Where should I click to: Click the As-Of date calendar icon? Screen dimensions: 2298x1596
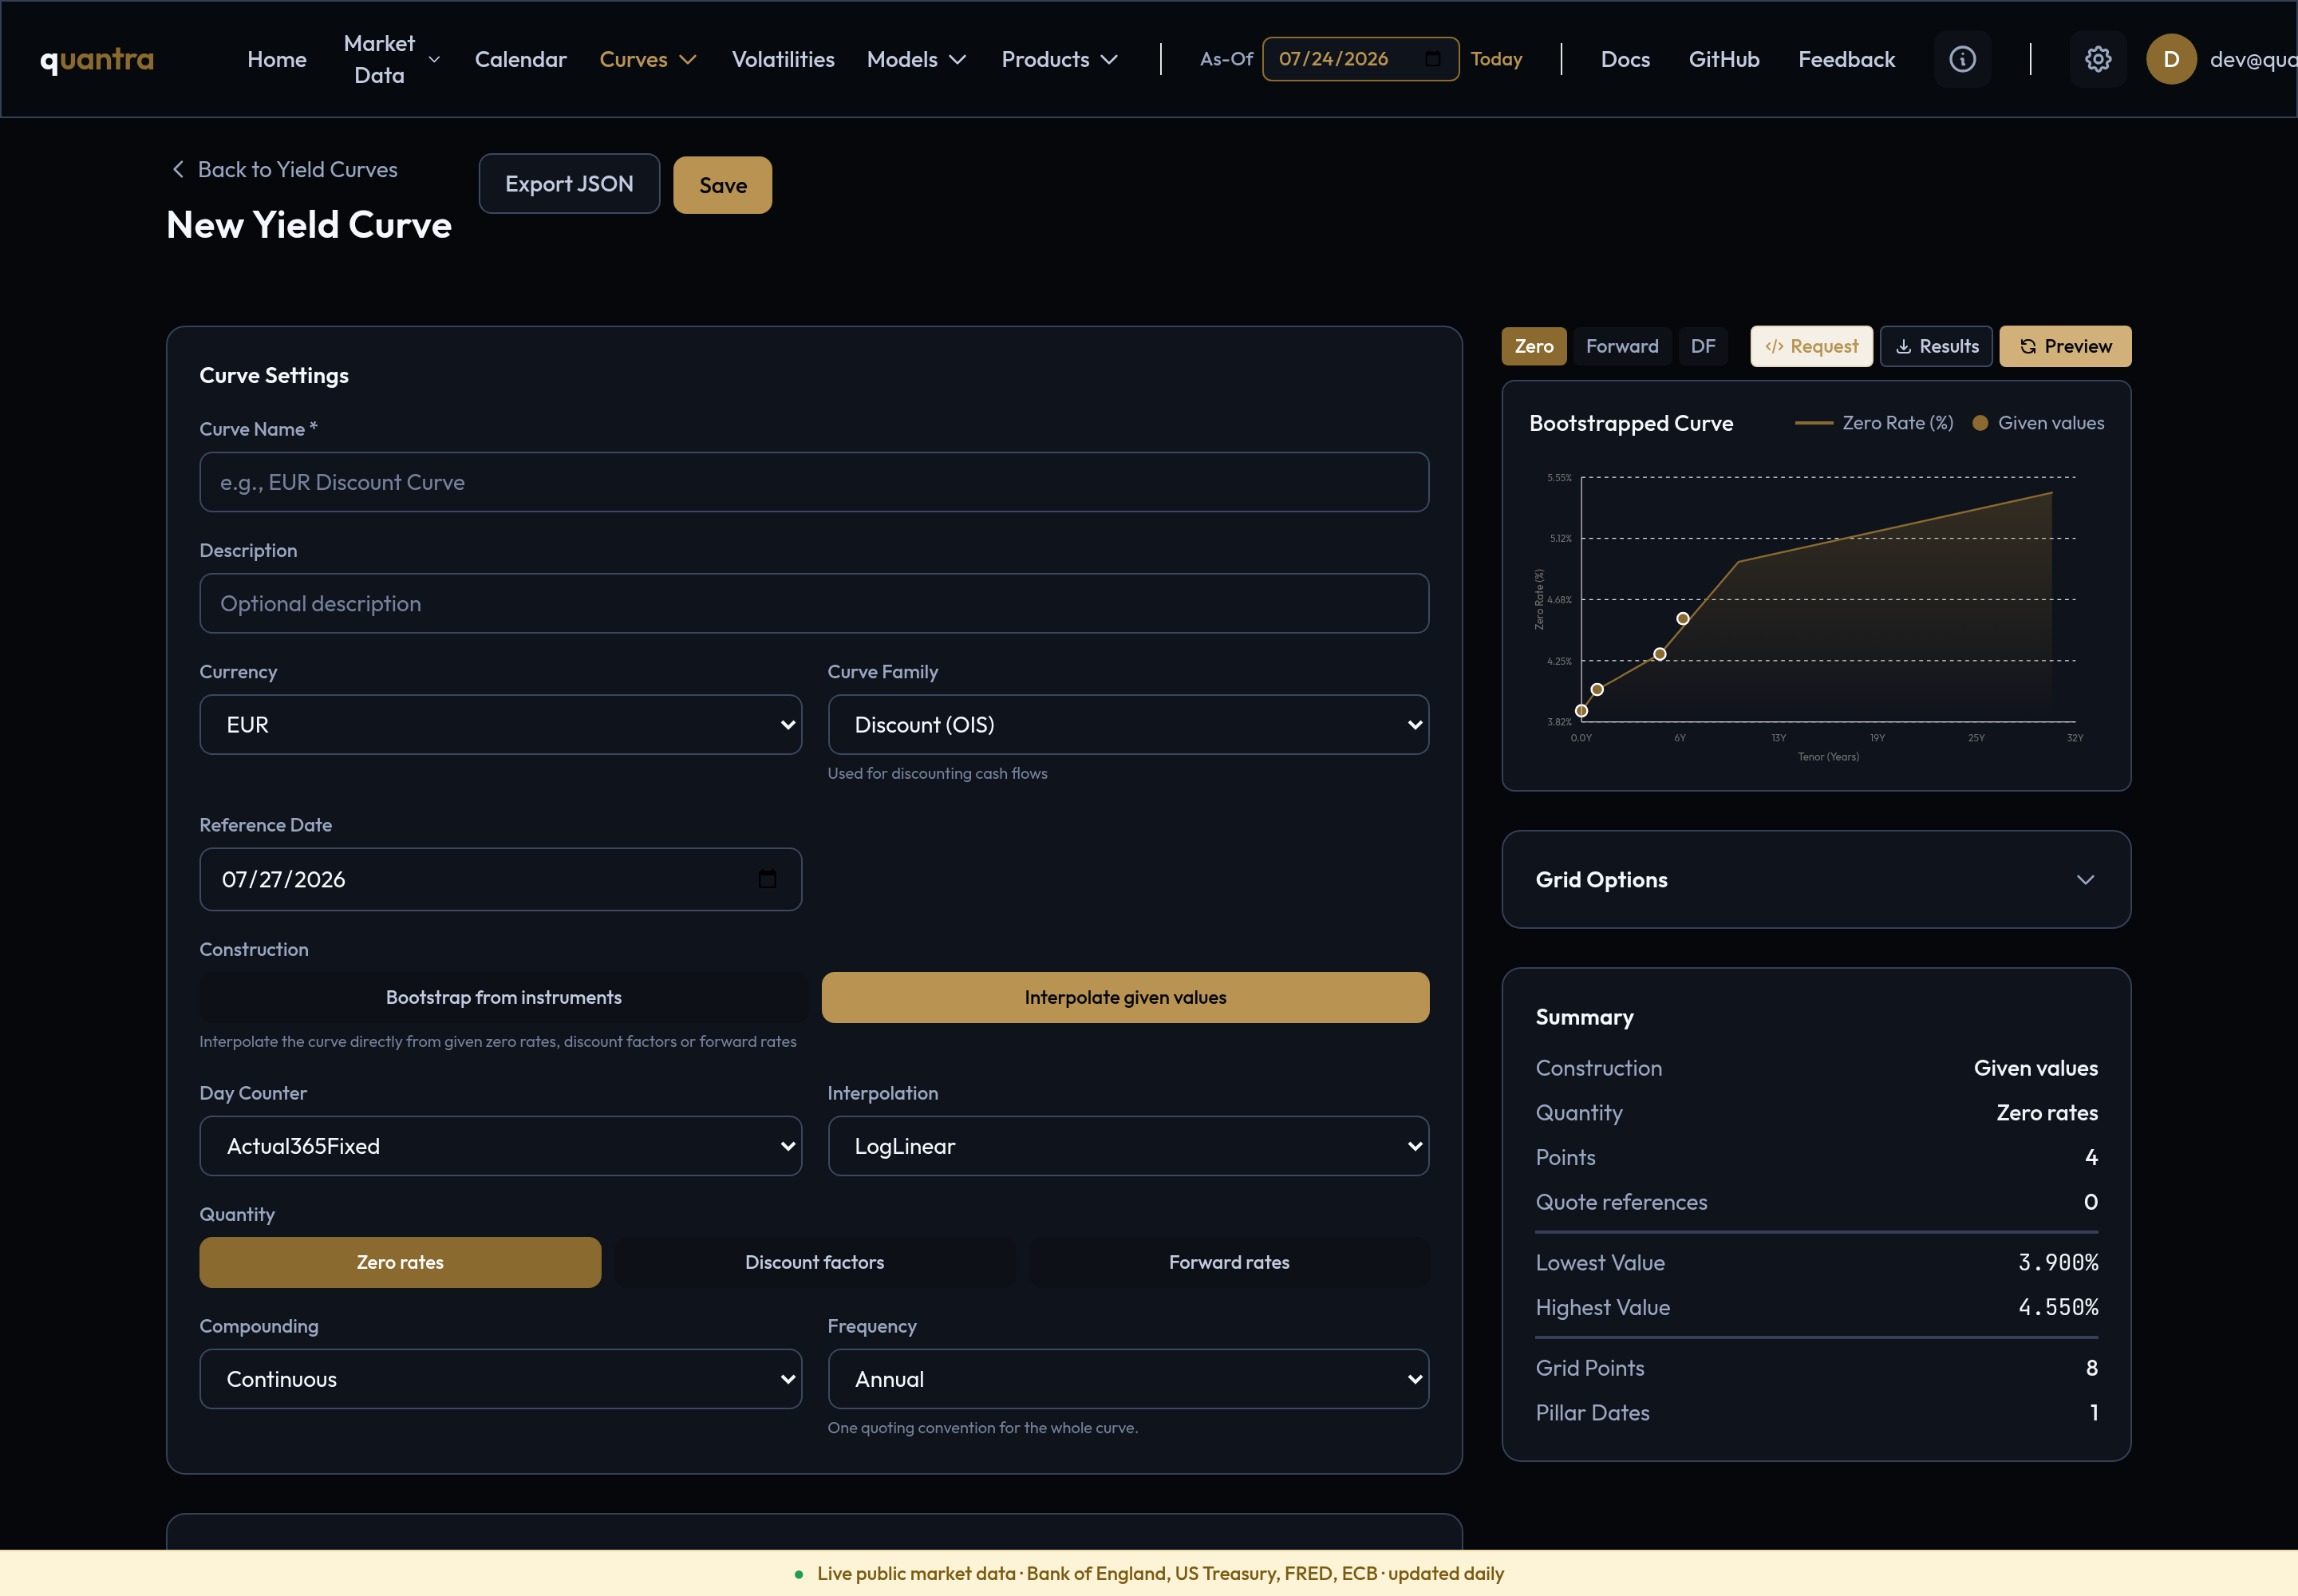tap(1432, 59)
